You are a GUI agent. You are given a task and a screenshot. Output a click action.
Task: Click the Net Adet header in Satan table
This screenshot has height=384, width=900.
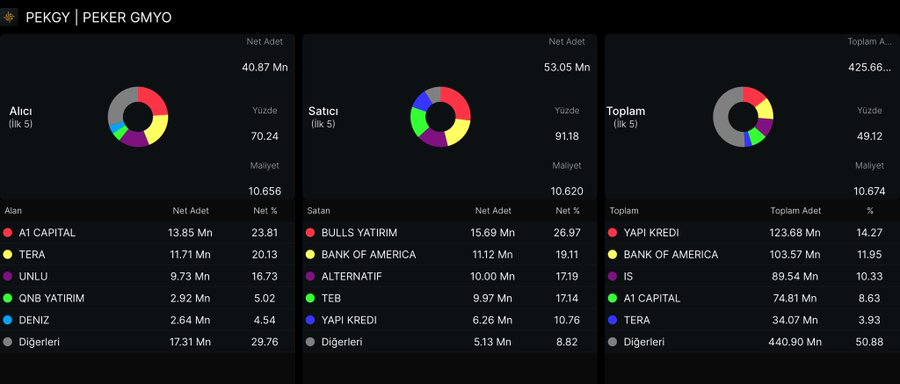click(493, 211)
